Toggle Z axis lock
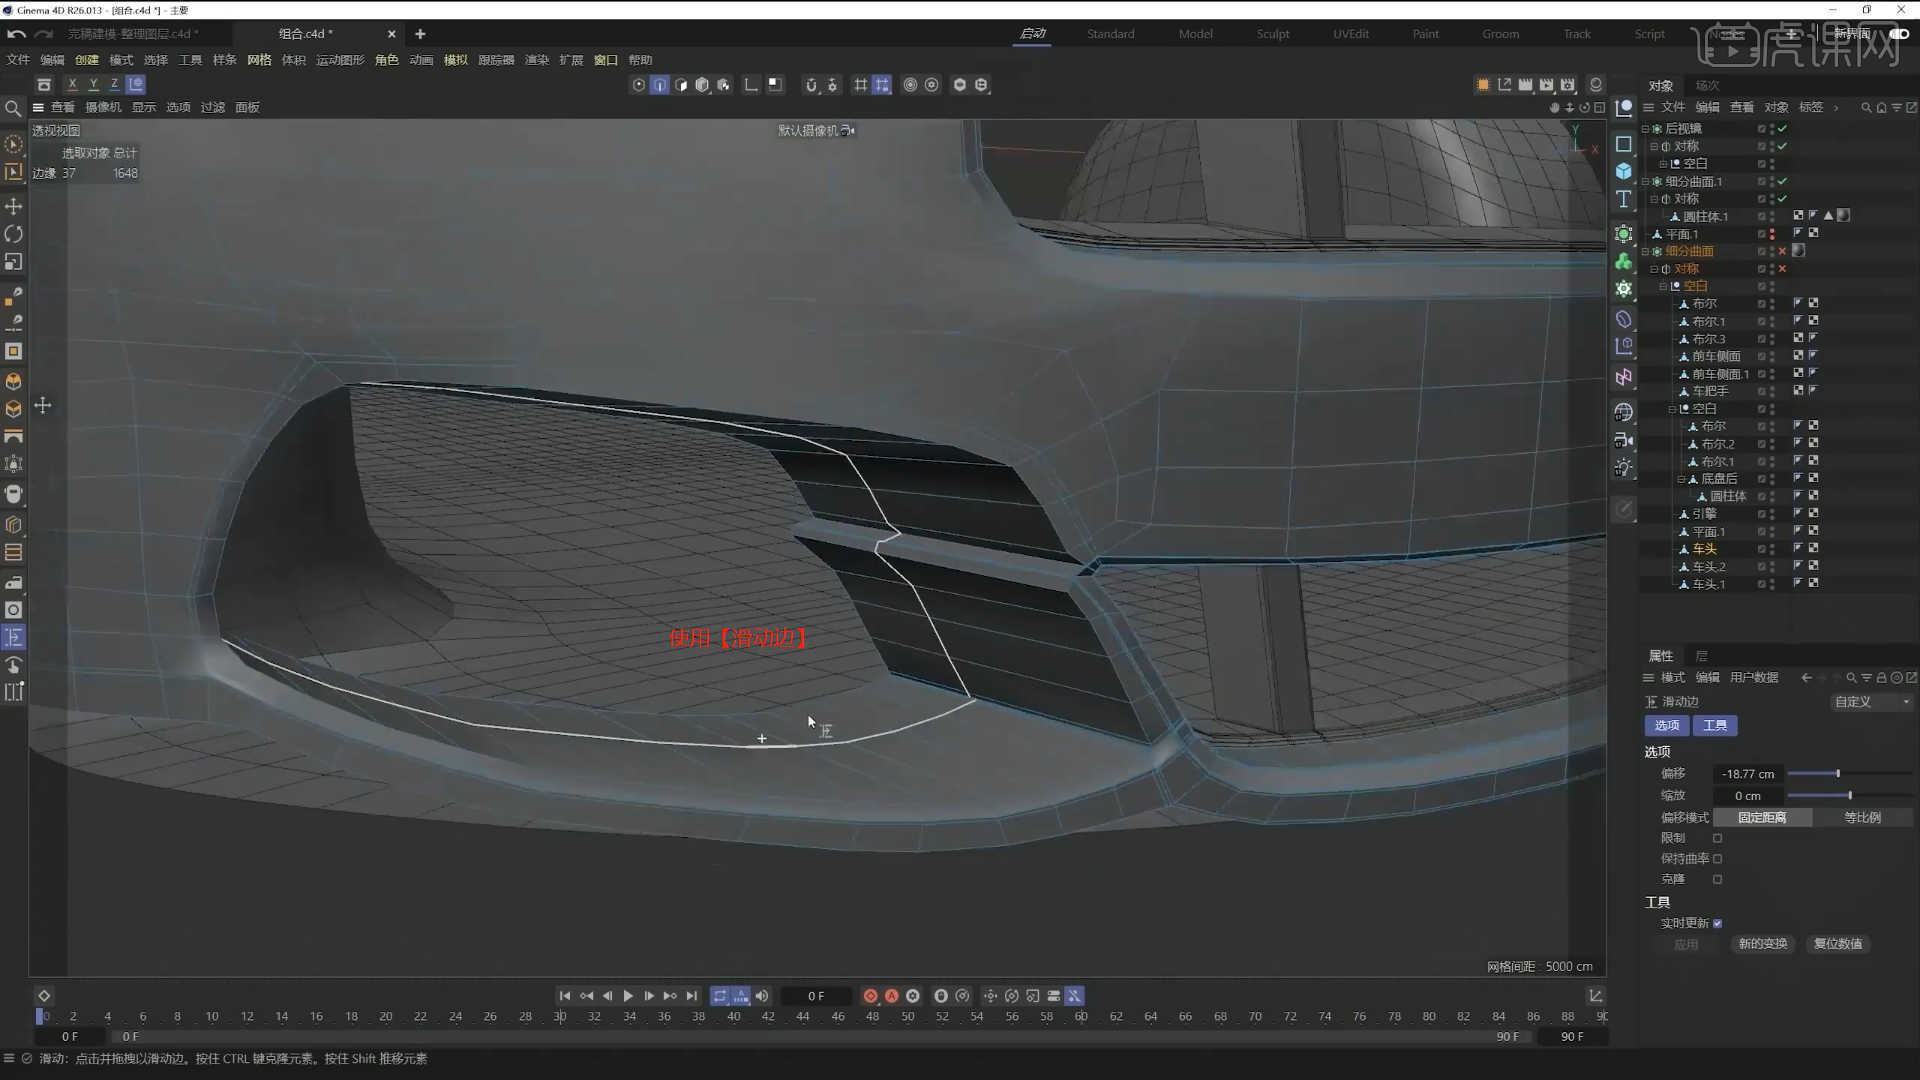The height and width of the screenshot is (1080, 1920). pyautogui.click(x=114, y=85)
